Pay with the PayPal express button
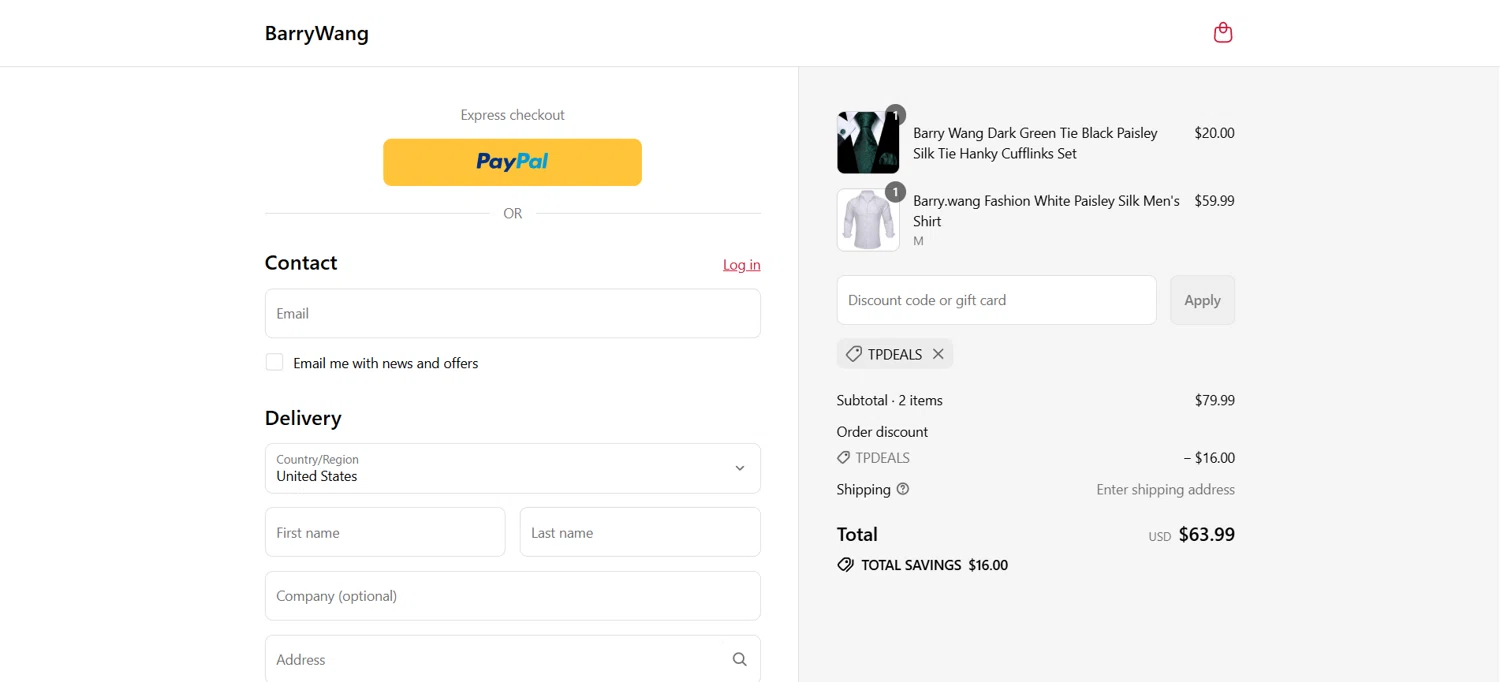Screen dimensions: 1500x682 [x=512, y=162]
